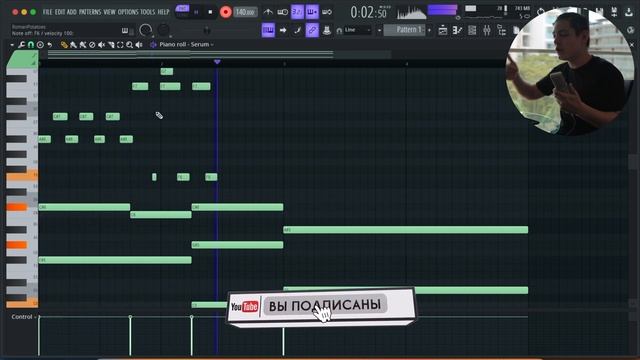Open the Piano roll - Serum title dropdown

pyautogui.click(x=187, y=44)
